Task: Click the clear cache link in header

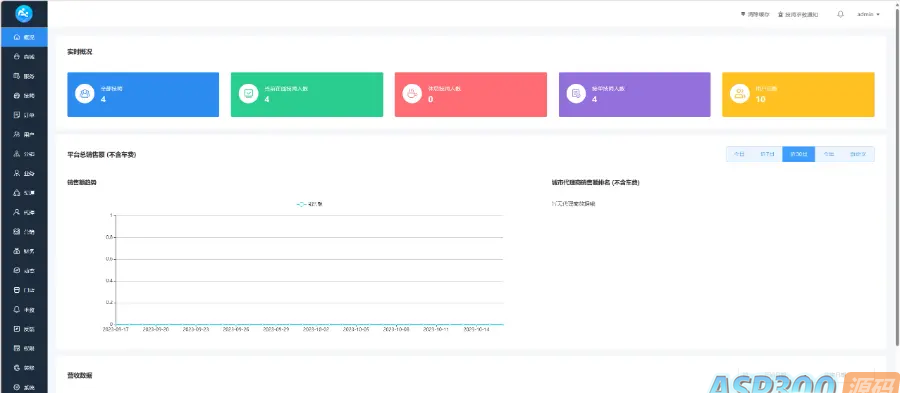Action: coord(755,14)
